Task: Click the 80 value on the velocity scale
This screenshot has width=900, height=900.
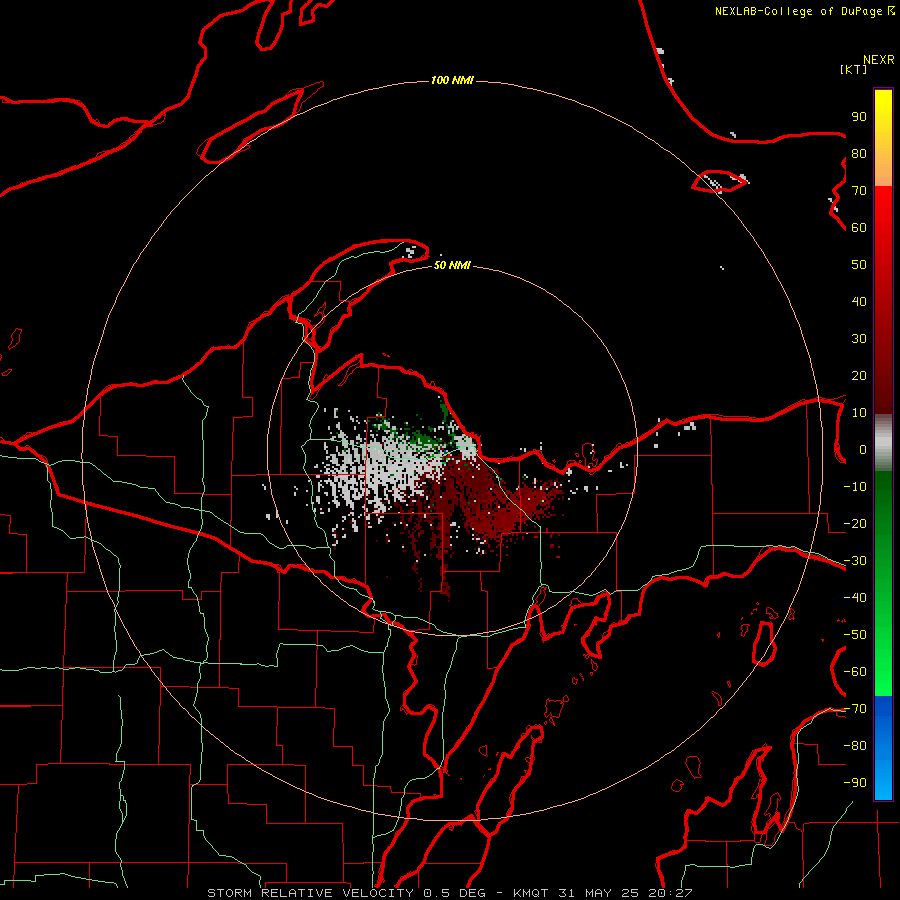Action: [x=859, y=154]
